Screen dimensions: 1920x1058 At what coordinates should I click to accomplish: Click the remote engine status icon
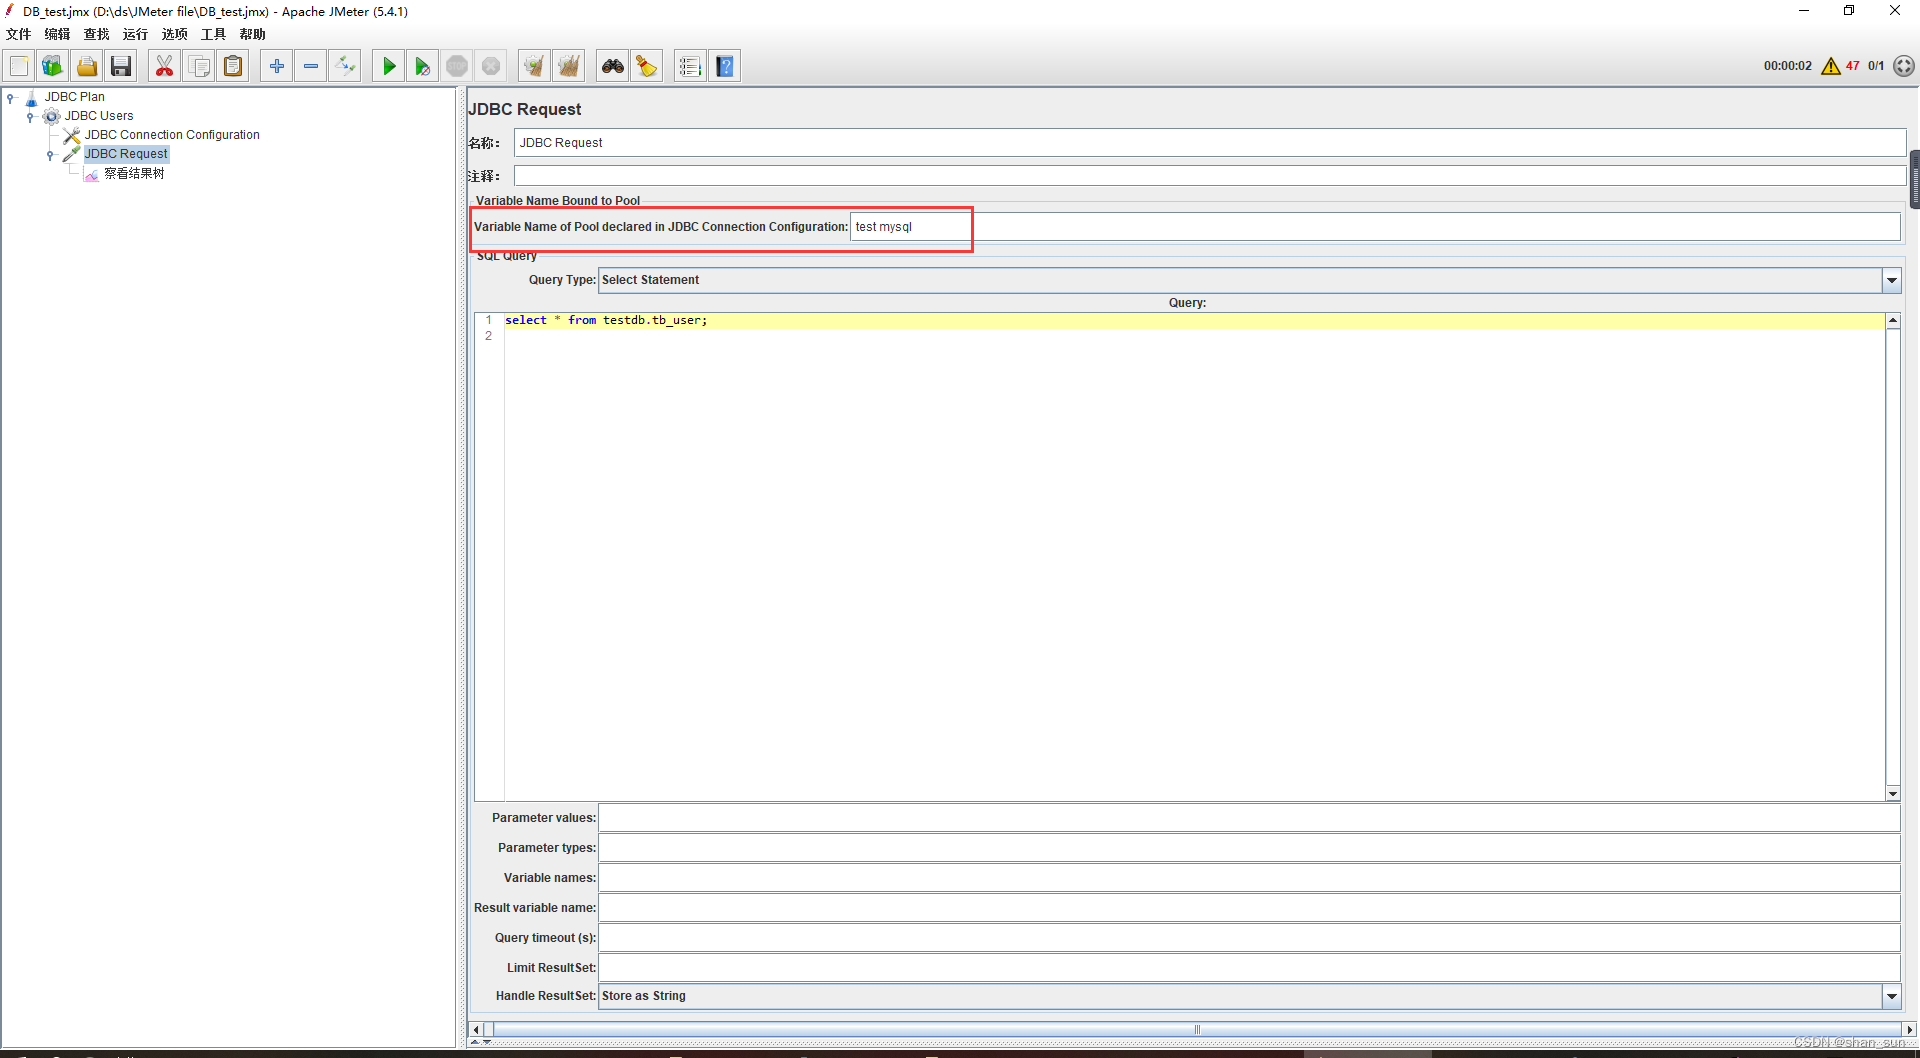pyautogui.click(x=1904, y=66)
